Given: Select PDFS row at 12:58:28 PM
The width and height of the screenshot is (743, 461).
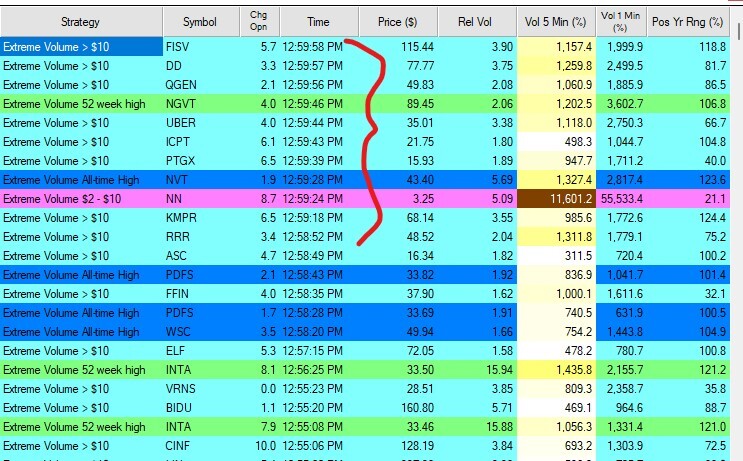Looking at the screenshot, I should tap(365, 313).
